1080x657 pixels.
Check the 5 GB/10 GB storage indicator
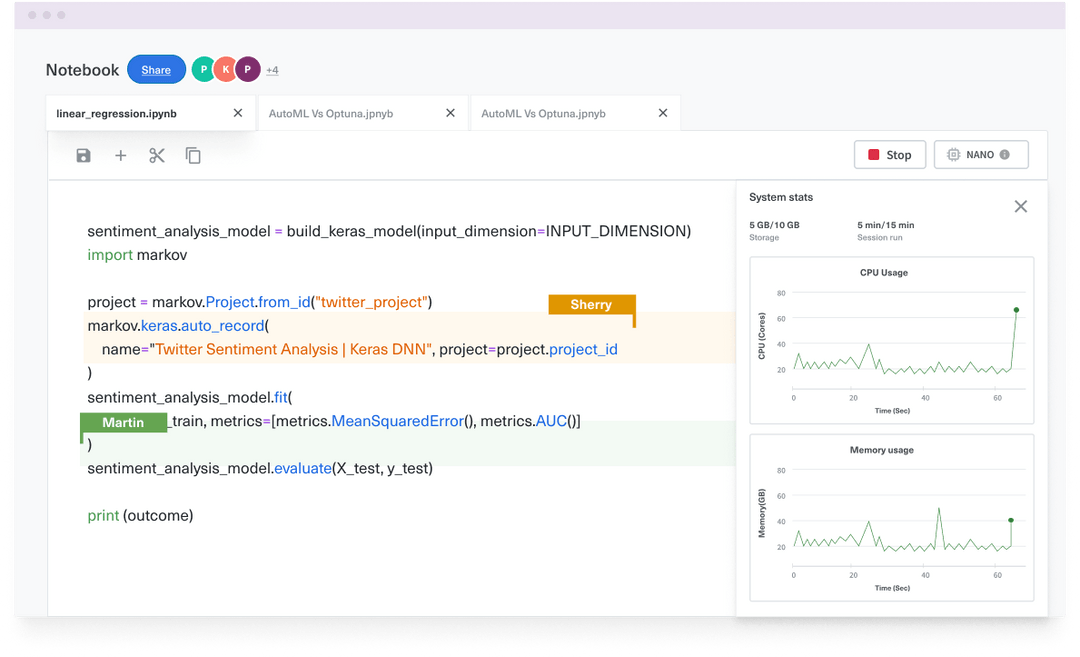pyautogui.click(x=775, y=223)
